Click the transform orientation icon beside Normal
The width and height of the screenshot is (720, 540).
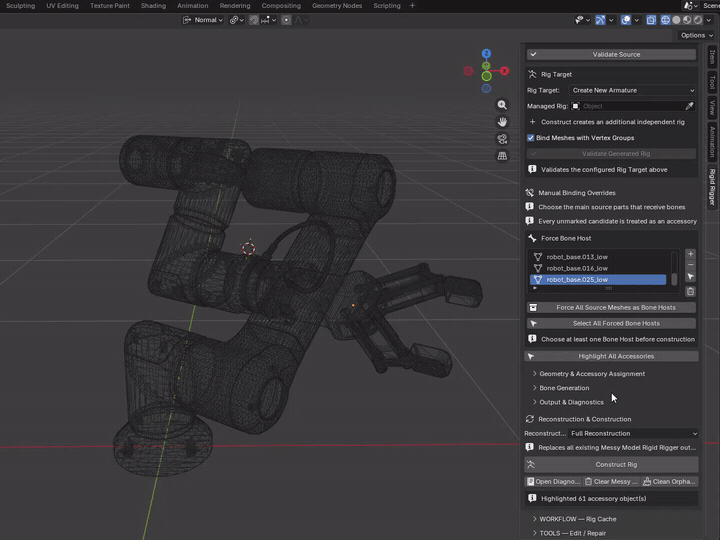[187, 20]
